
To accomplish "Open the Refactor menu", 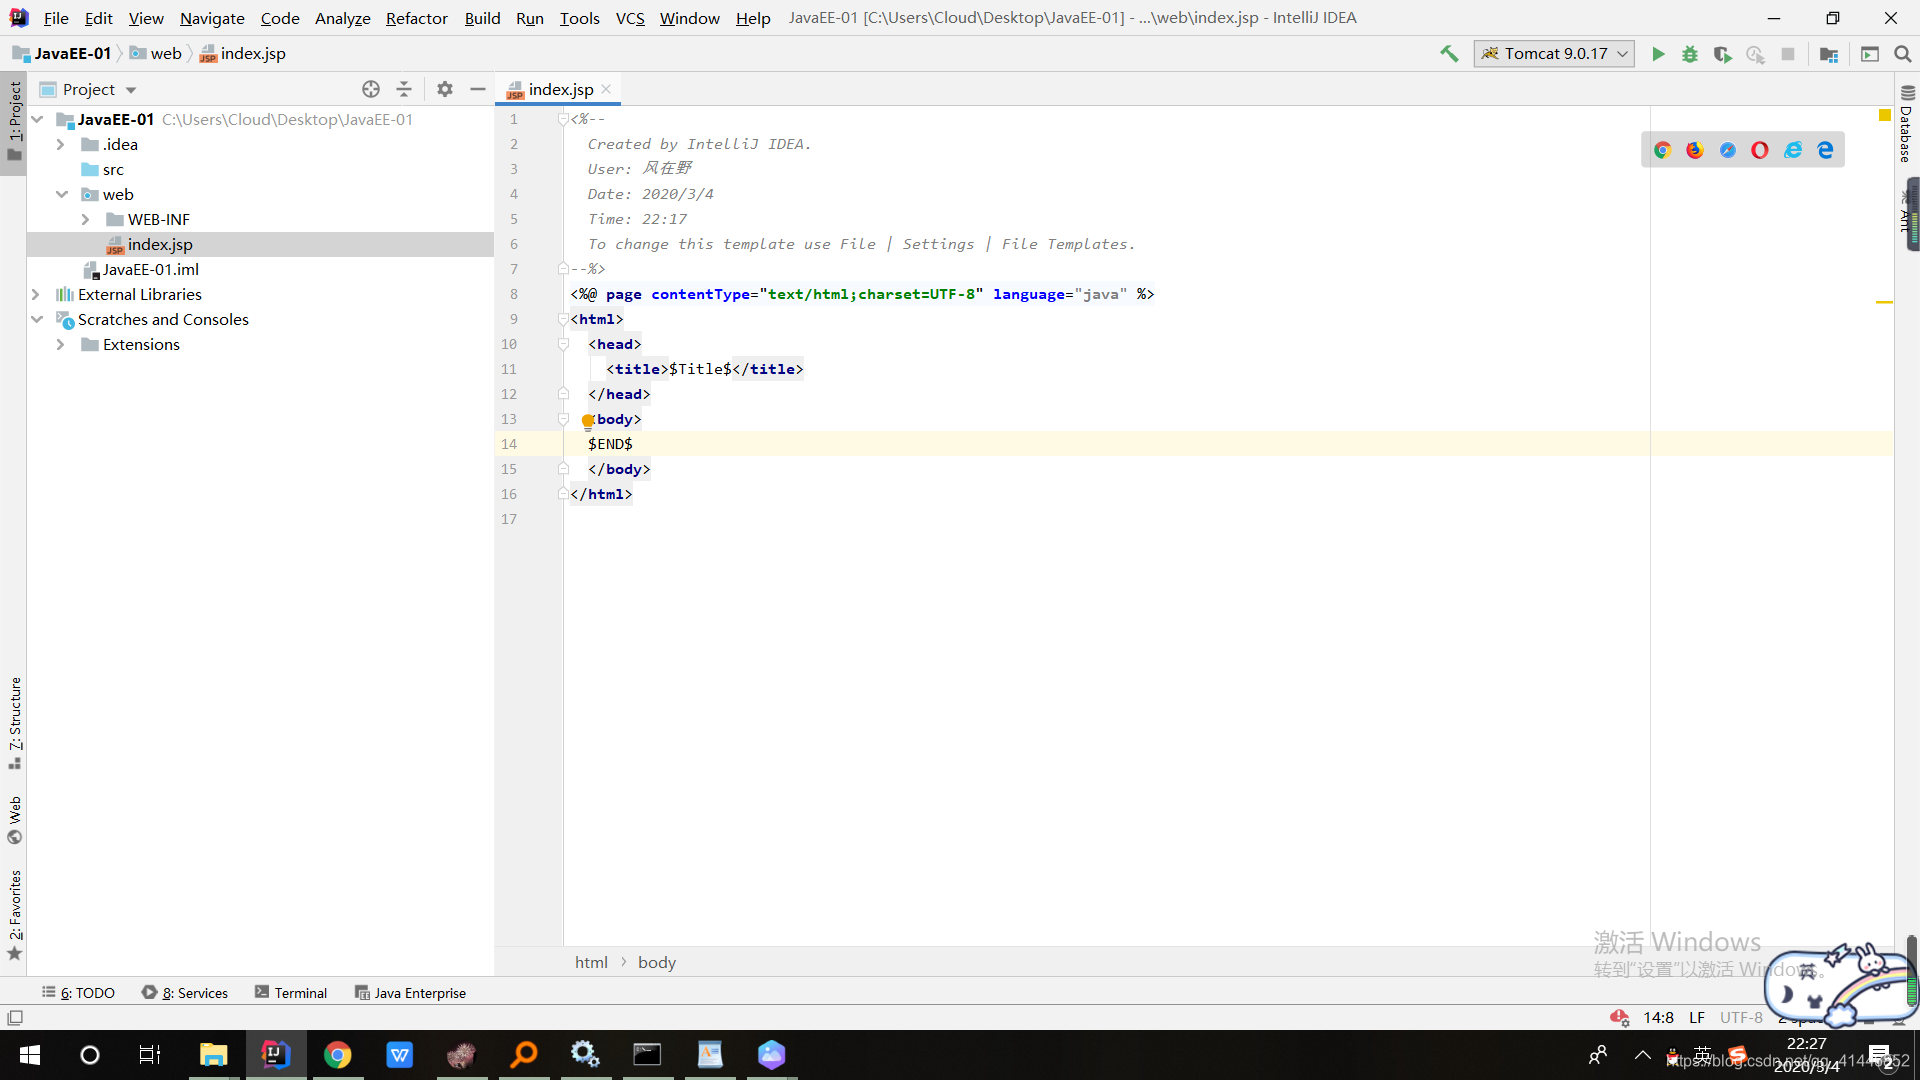I will (x=416, y=18).
